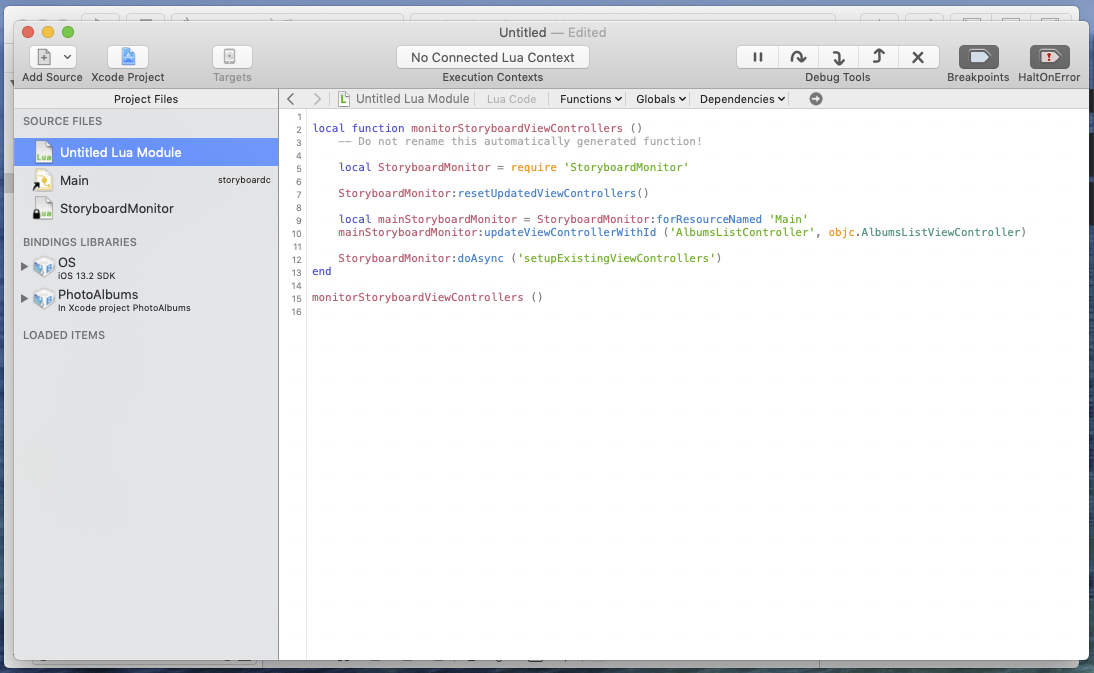
Task: Click the Stop debugging X icon
Action: 918,57
